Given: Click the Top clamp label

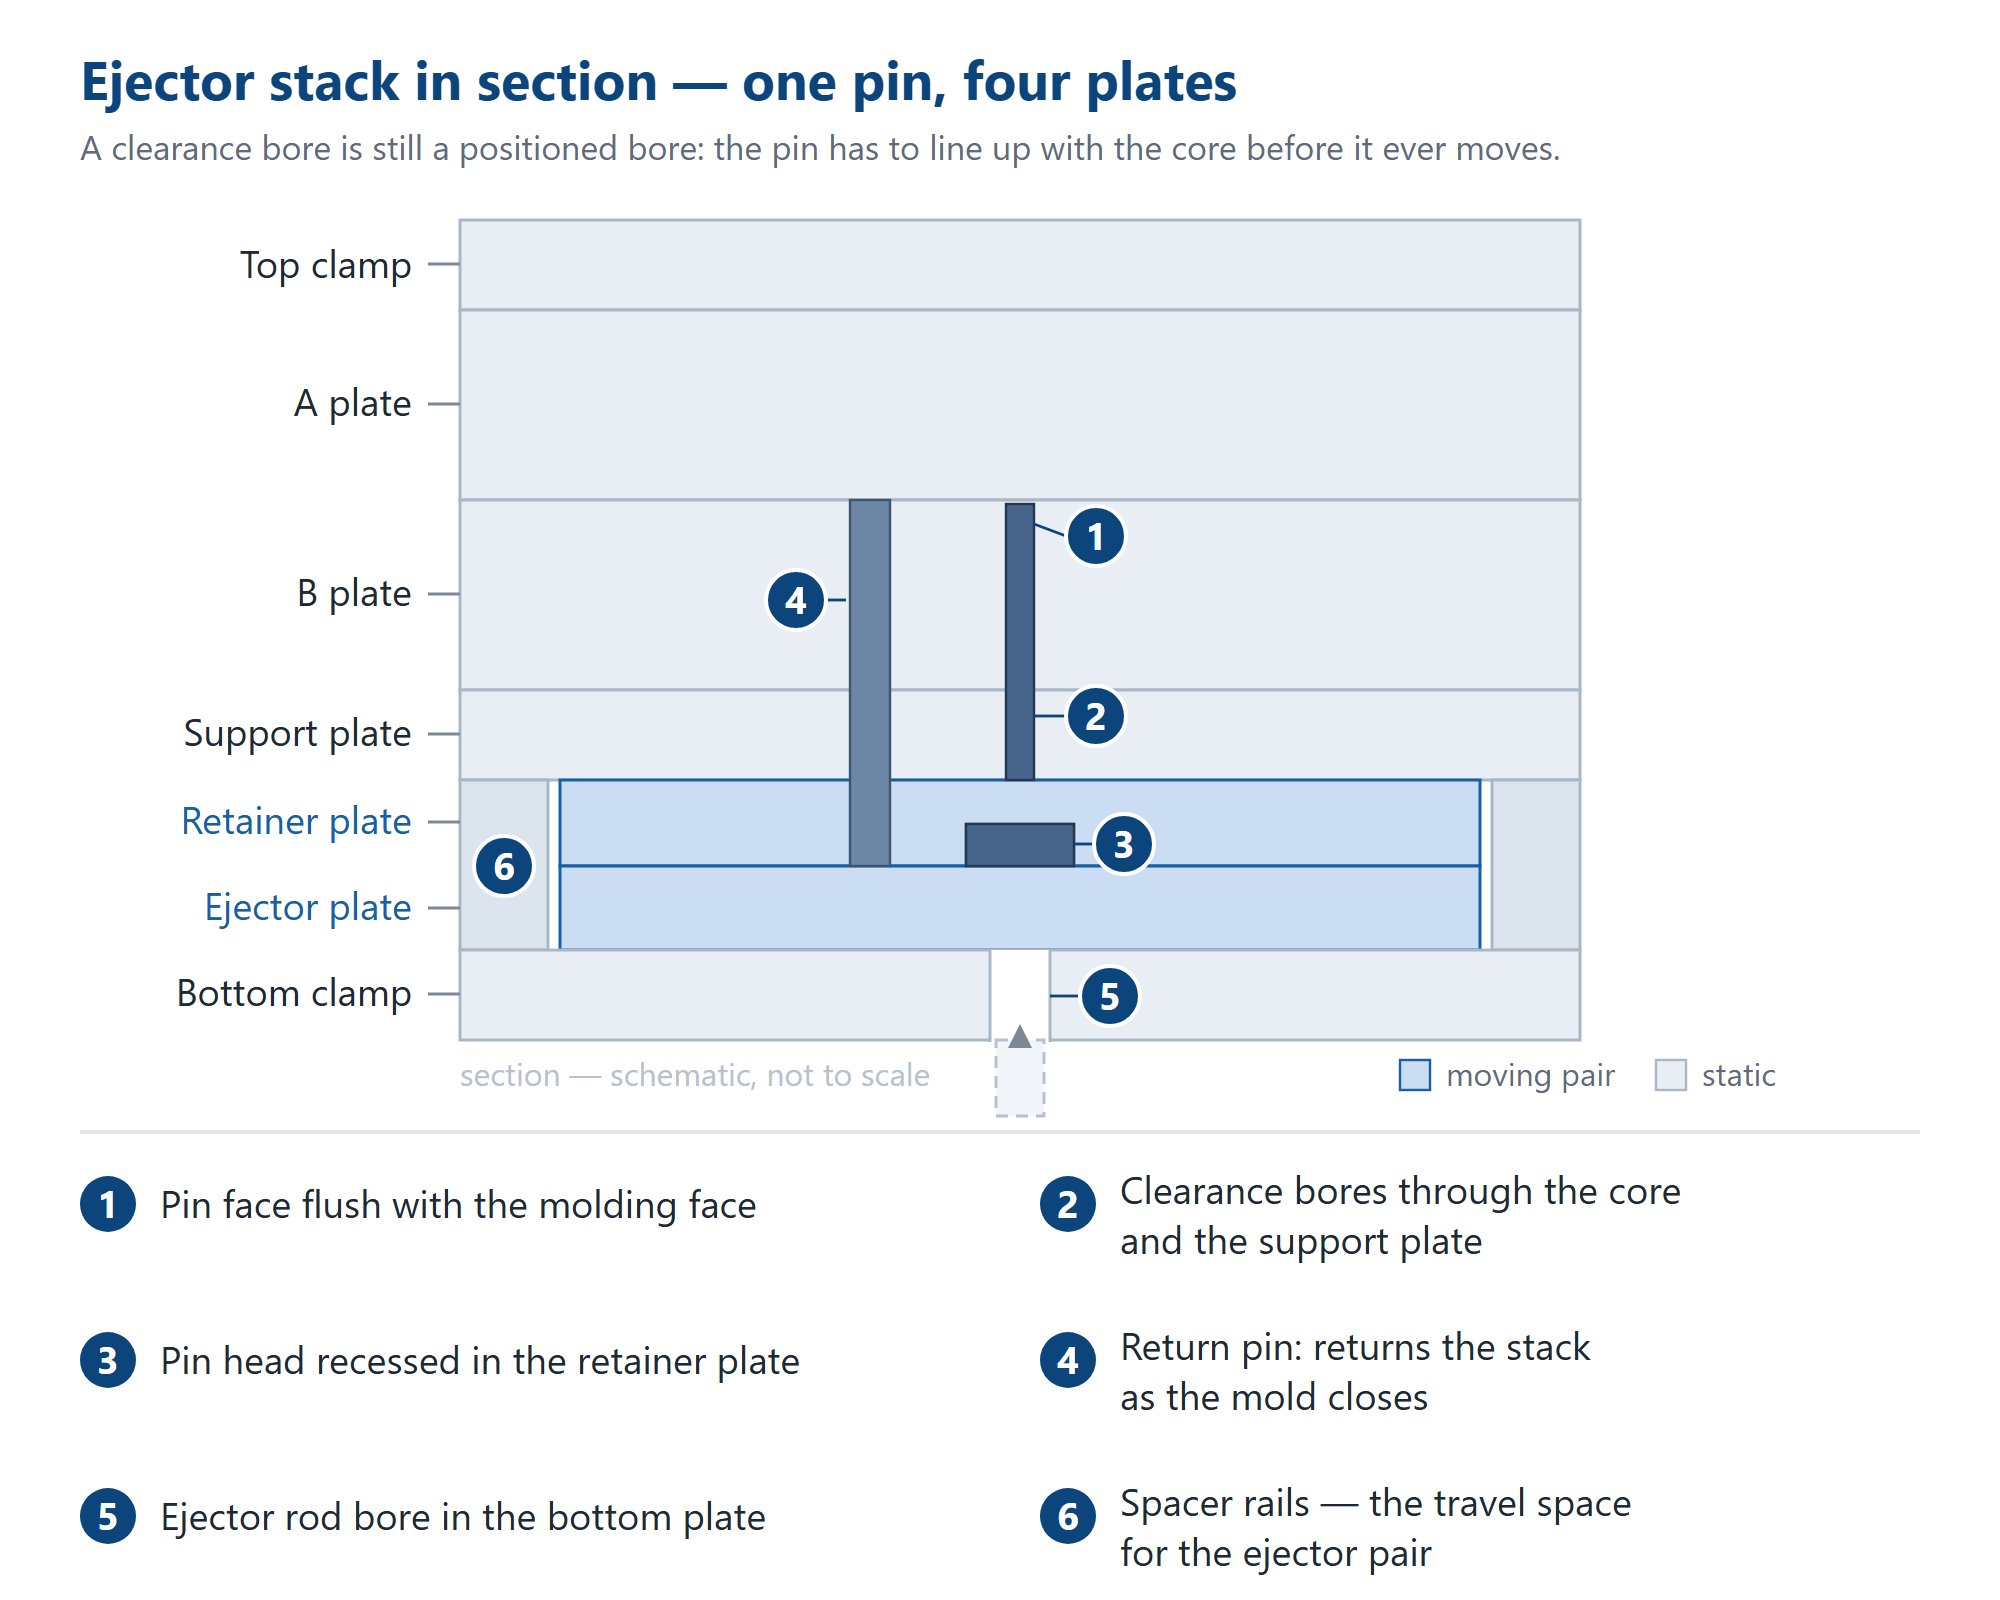Looking at the screenshot, I should (x=326, y=265).
